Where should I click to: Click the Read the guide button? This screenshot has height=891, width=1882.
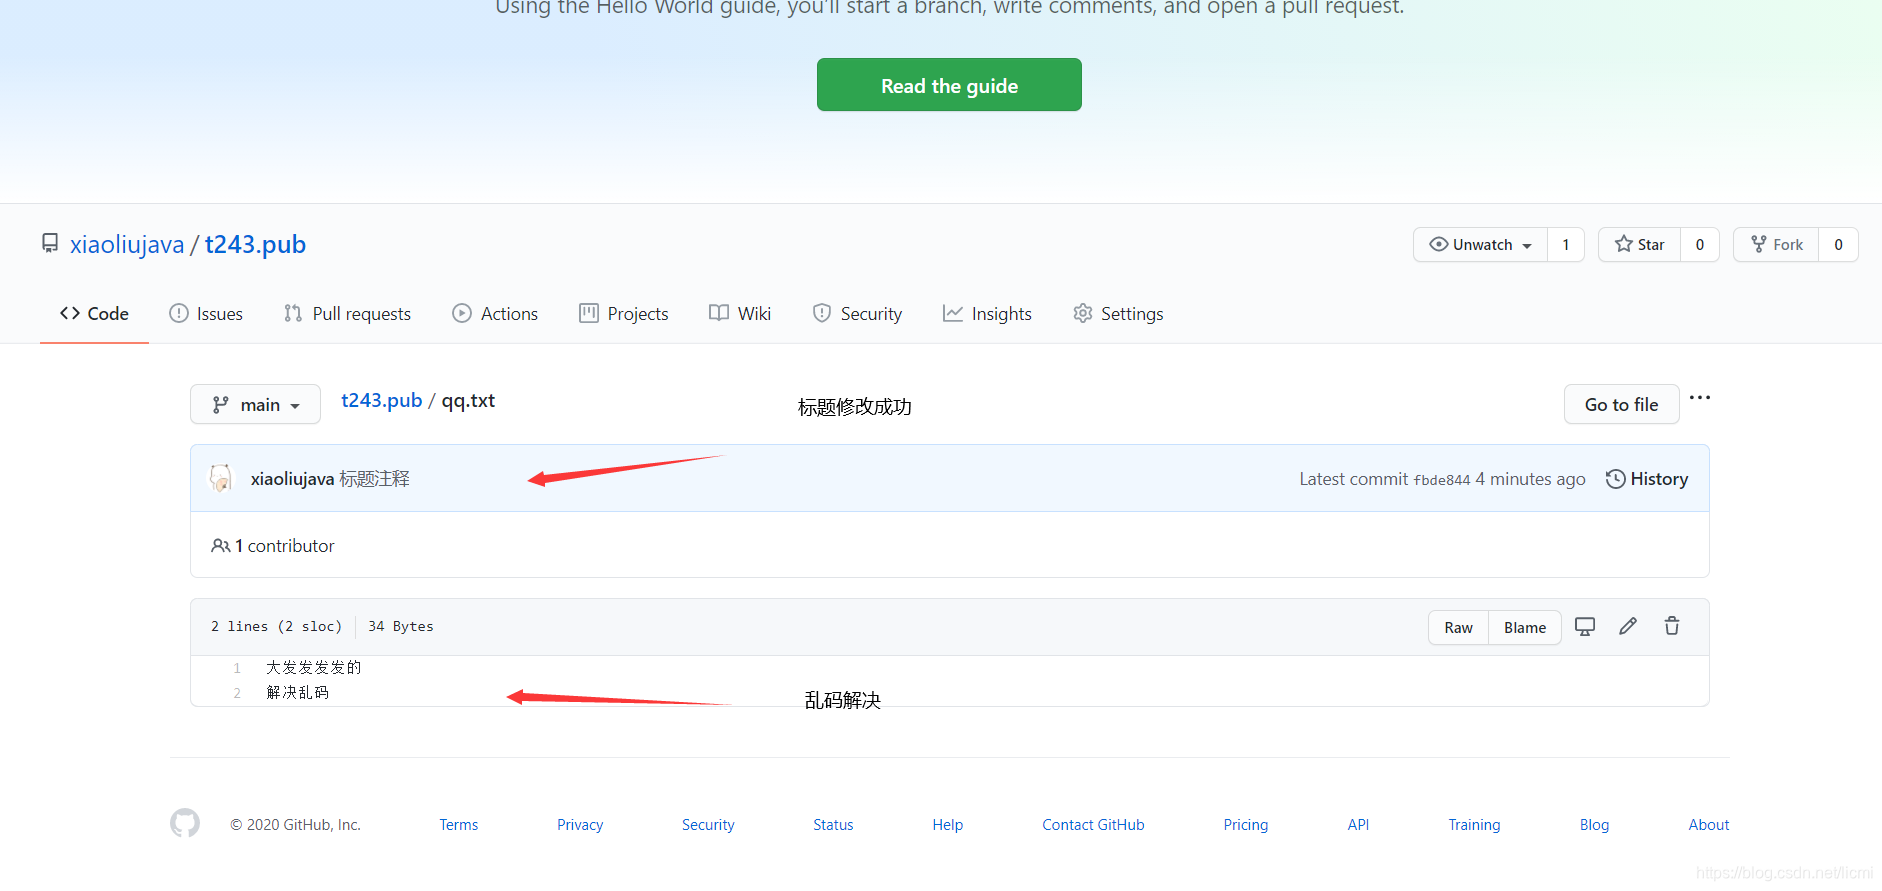[x=949, y=85]
